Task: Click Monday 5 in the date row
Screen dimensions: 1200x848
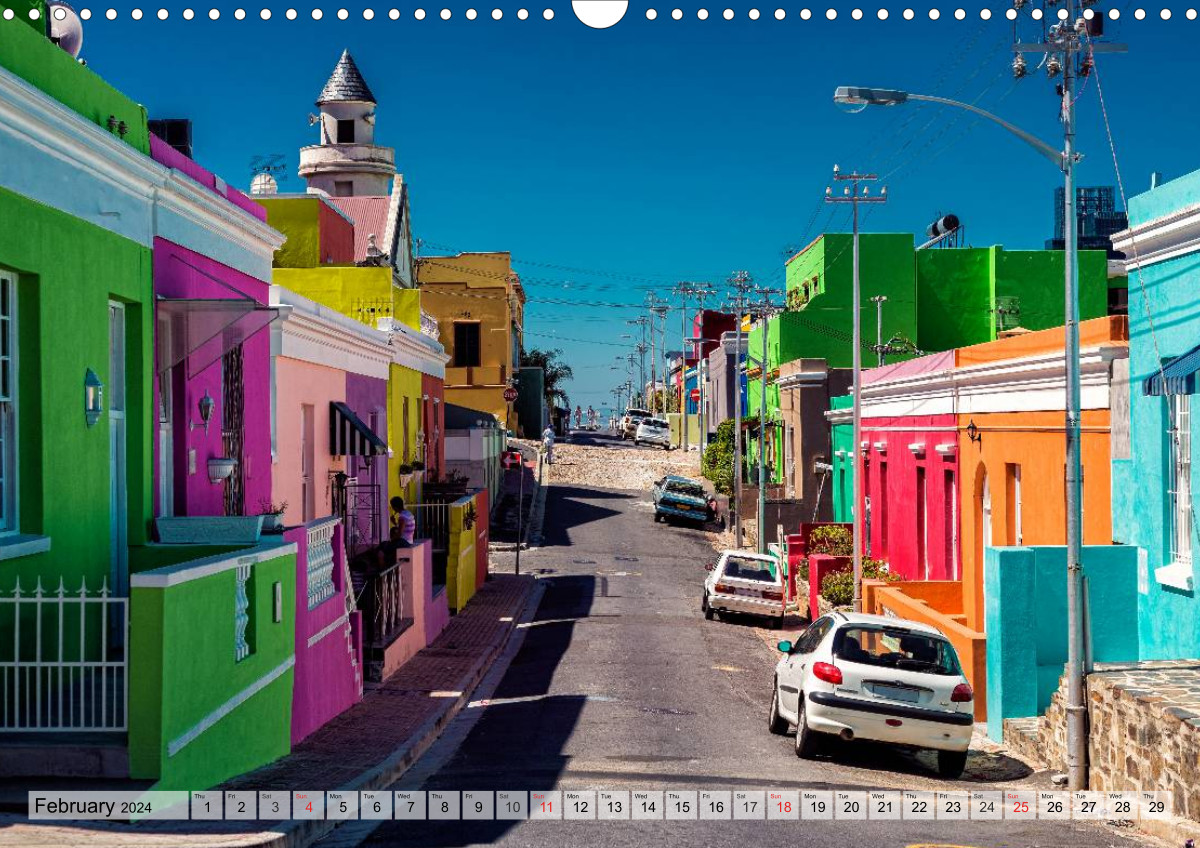Action: (x=342, y=806)
